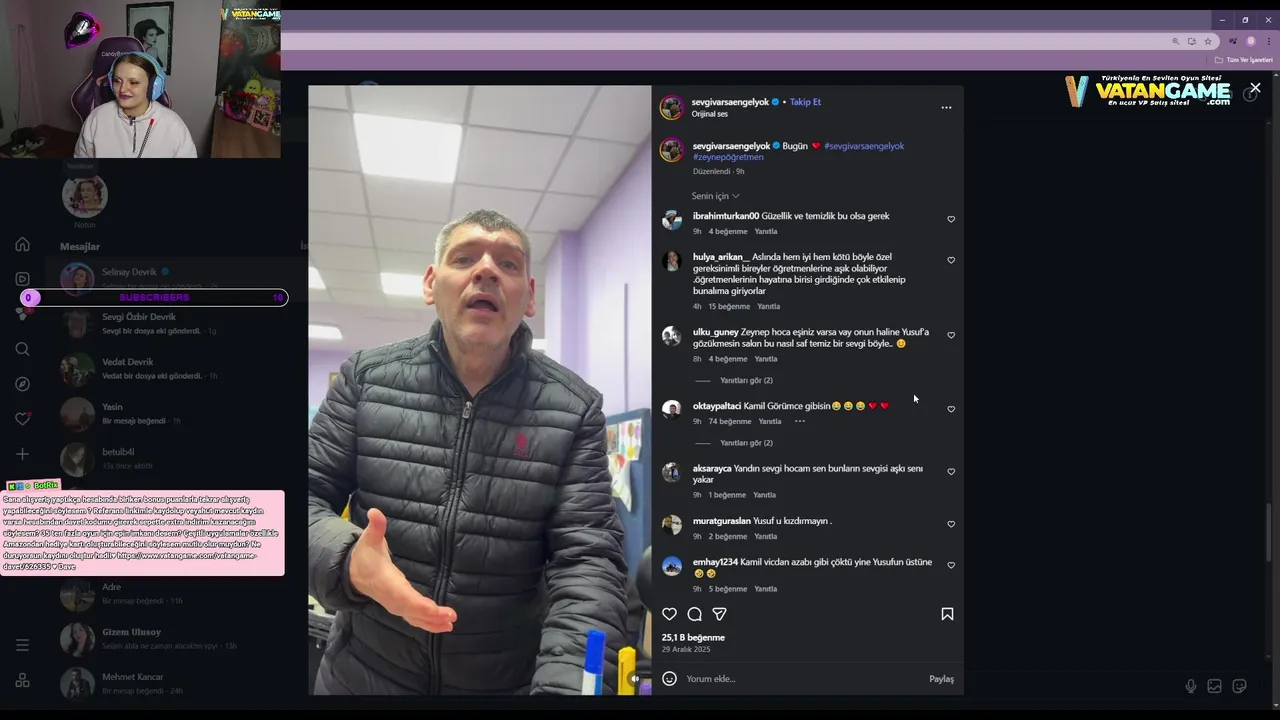Viewport: 1280px width, 720px height.
Task: Mute the video with the speaker icon
Action: point(634,678)
